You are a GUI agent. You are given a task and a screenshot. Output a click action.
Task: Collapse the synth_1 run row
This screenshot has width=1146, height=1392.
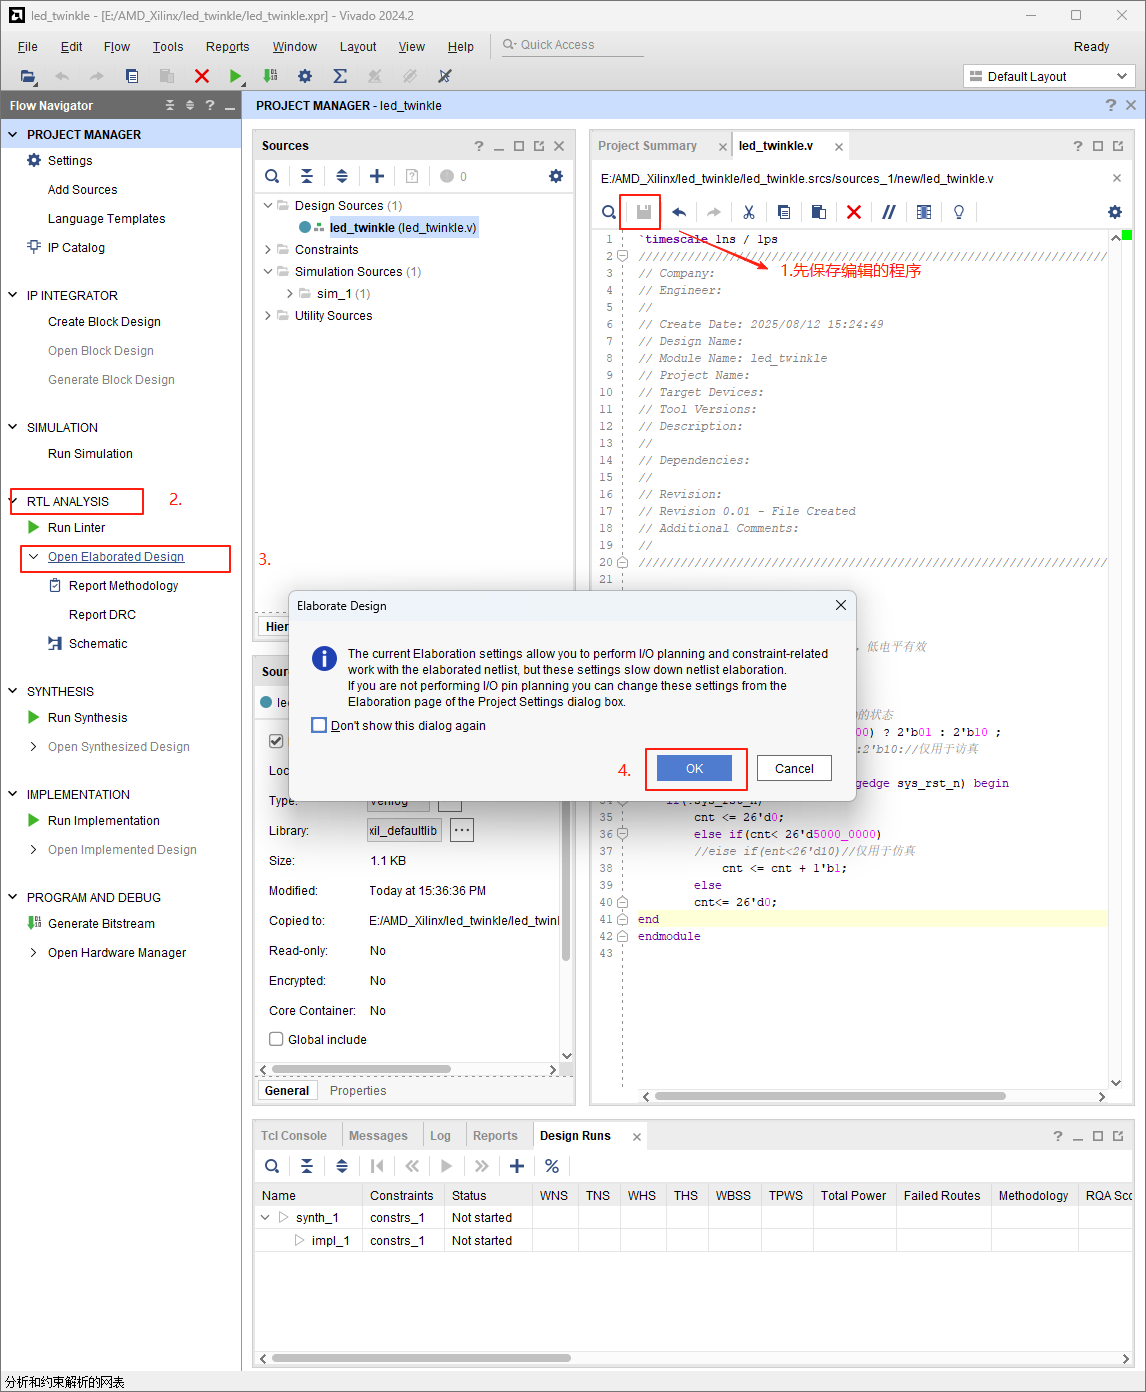[265, 1217]
